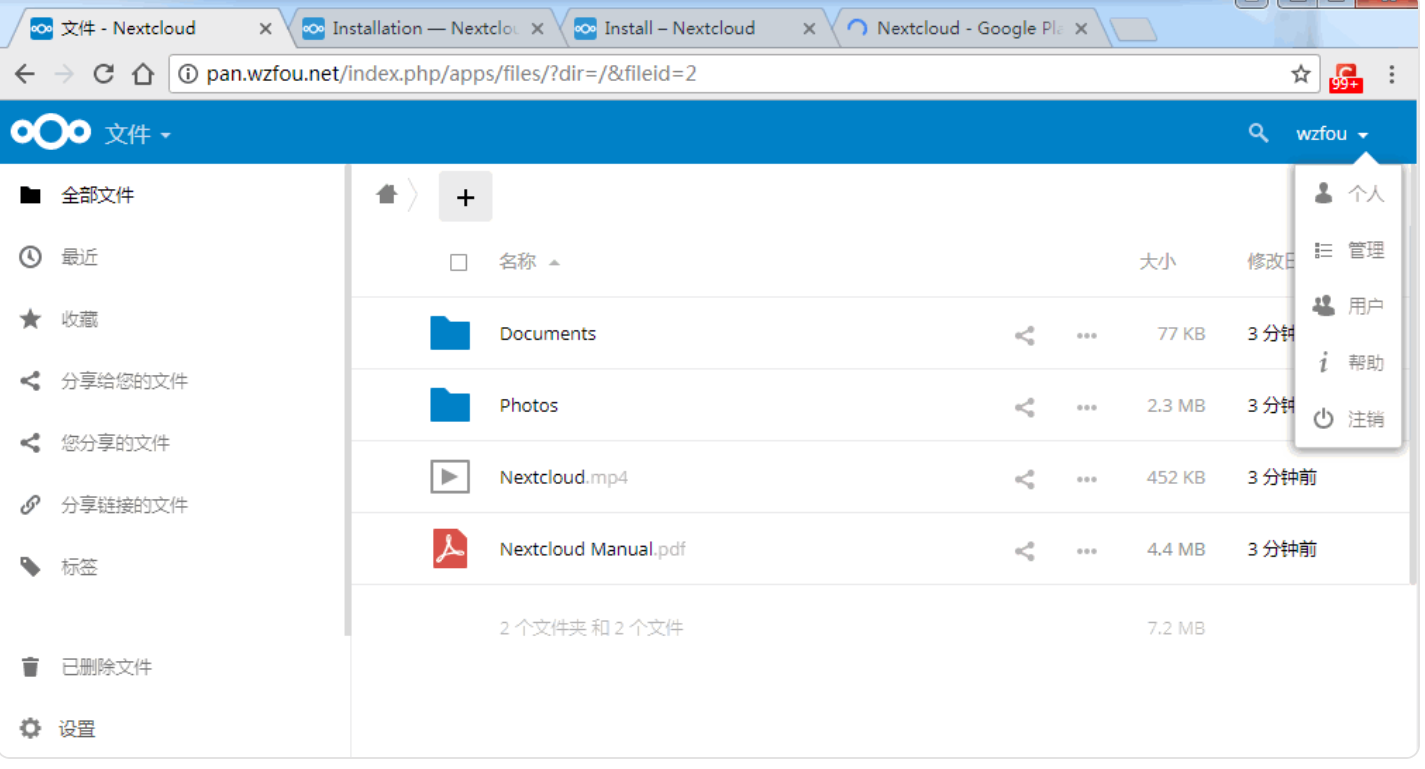Screen dimensions: 1425x769
Task: Select 注销 to log out
Action: pyautogui.click(x=1348, y=419)
